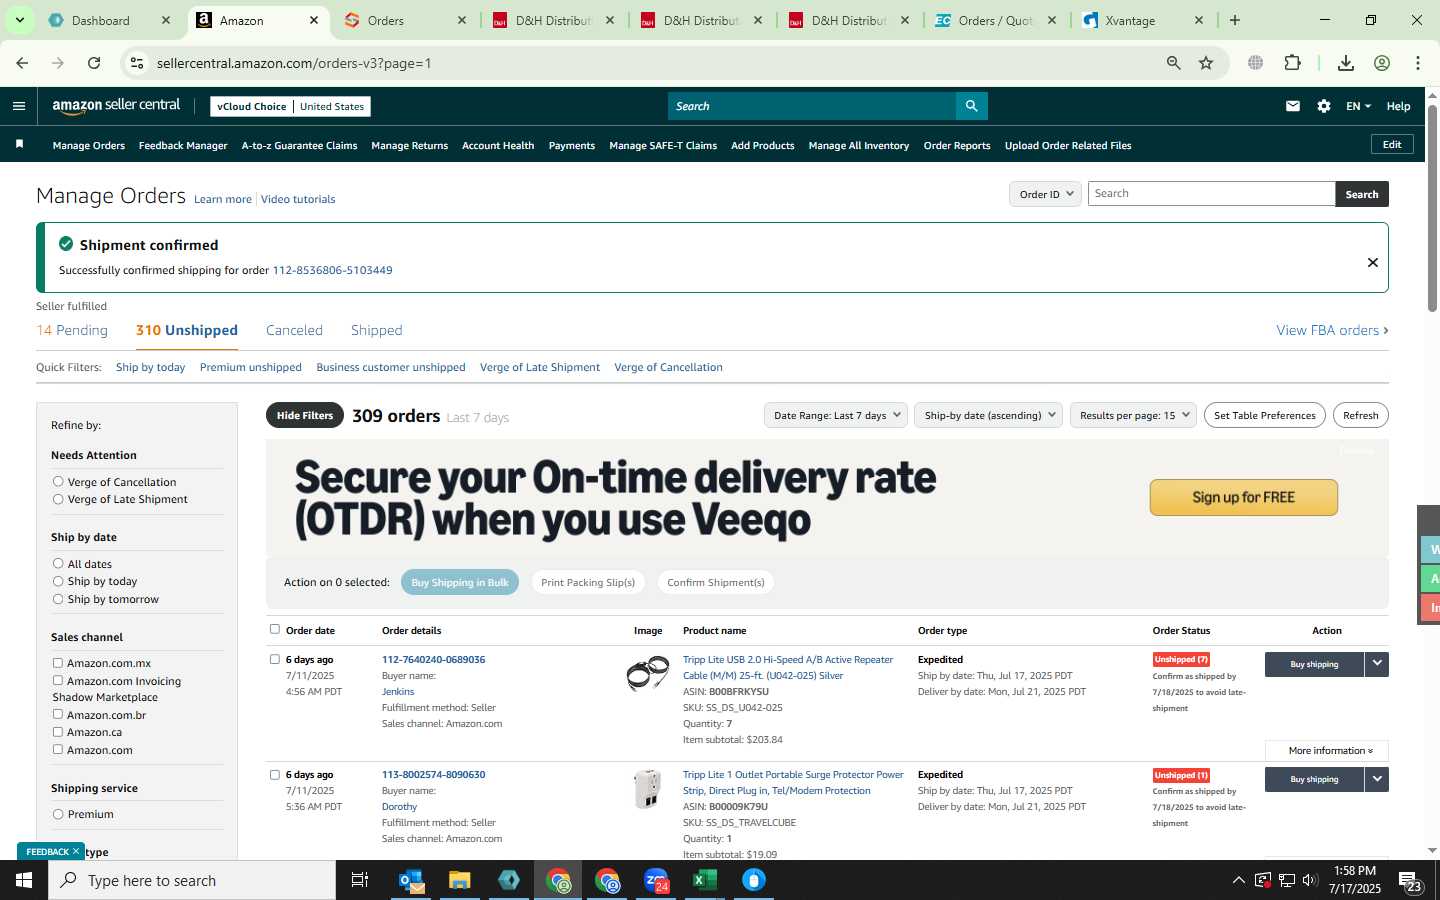Close the Feedback widget X
This screenshot has width=1440, height=900.
(76, 851)
